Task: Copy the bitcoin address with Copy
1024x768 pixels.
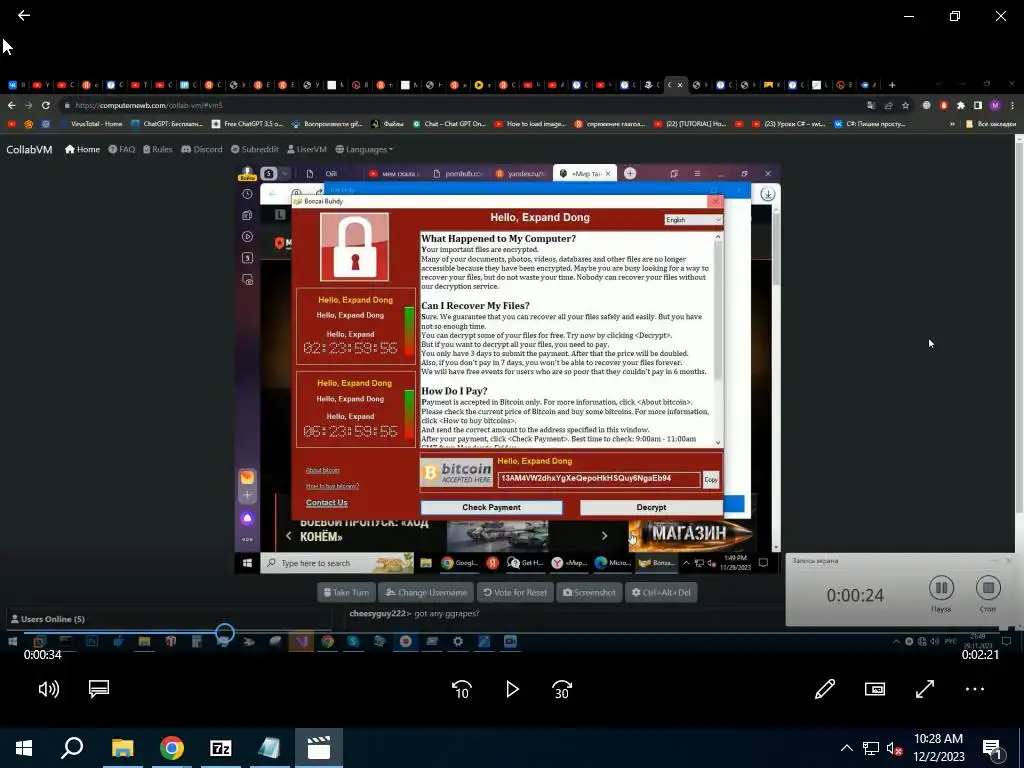Action: tap(711, 479)
